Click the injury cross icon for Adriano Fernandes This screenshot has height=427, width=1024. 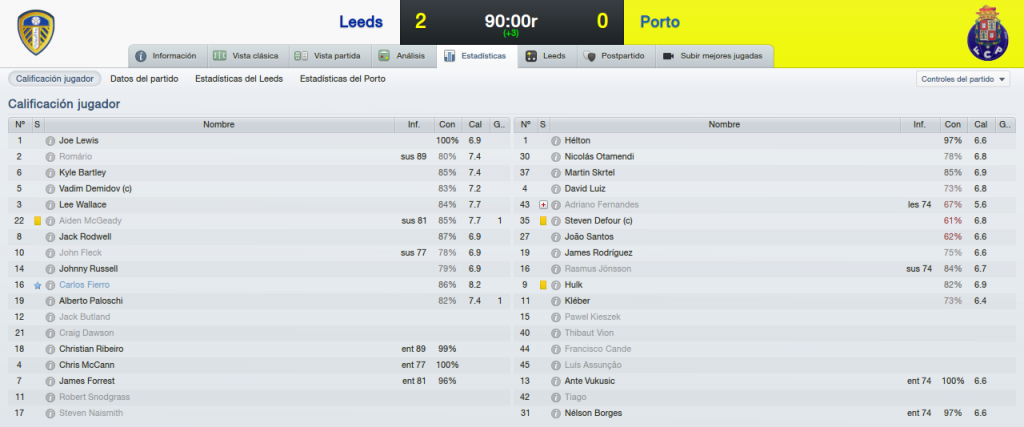pyautogui.click(x=543, y=205)
